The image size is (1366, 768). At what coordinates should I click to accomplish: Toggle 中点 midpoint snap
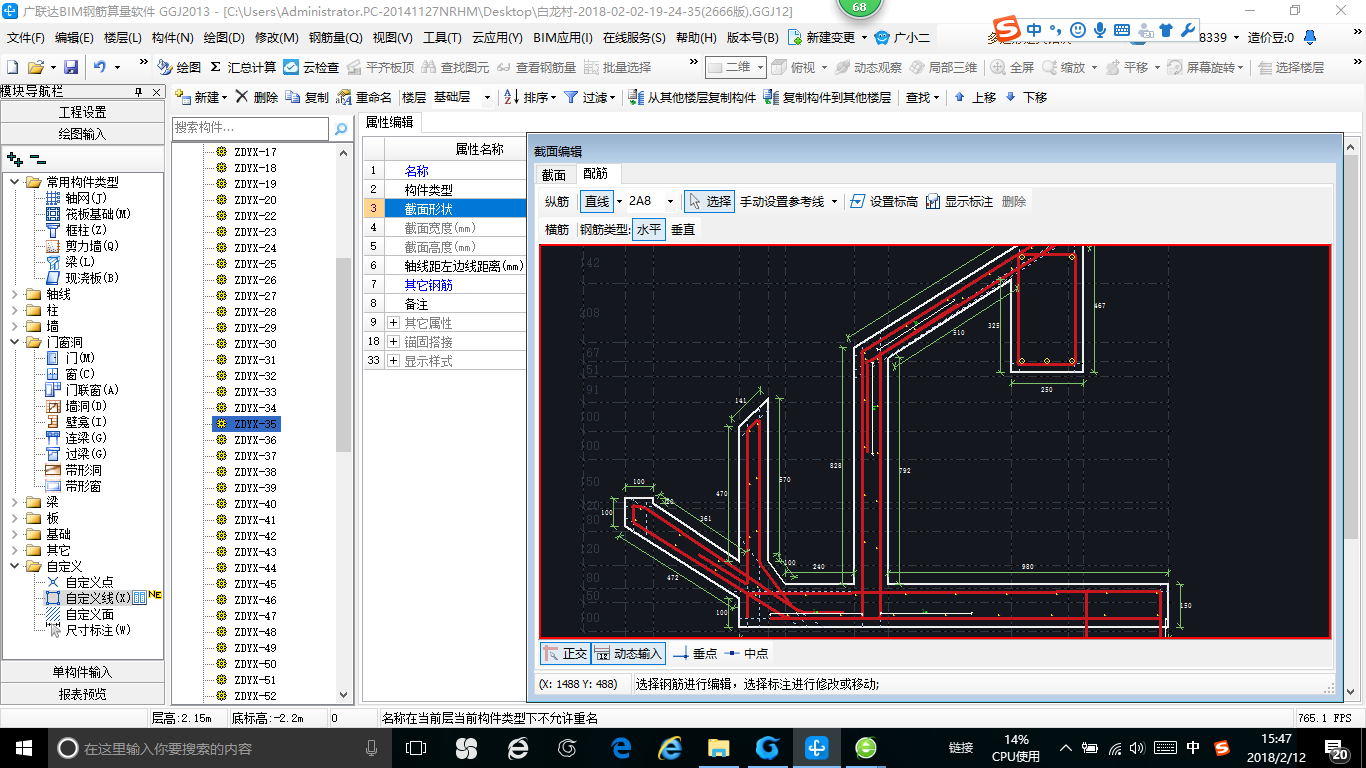point(746,653)
